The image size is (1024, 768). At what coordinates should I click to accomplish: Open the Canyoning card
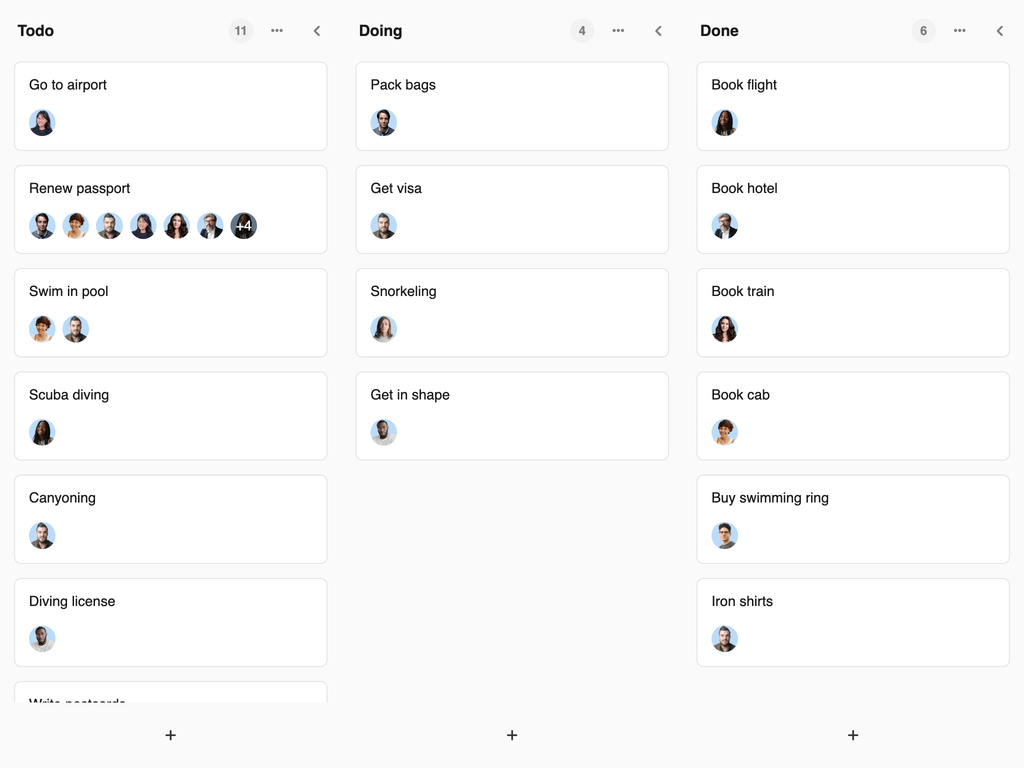[x=170, y=499]
